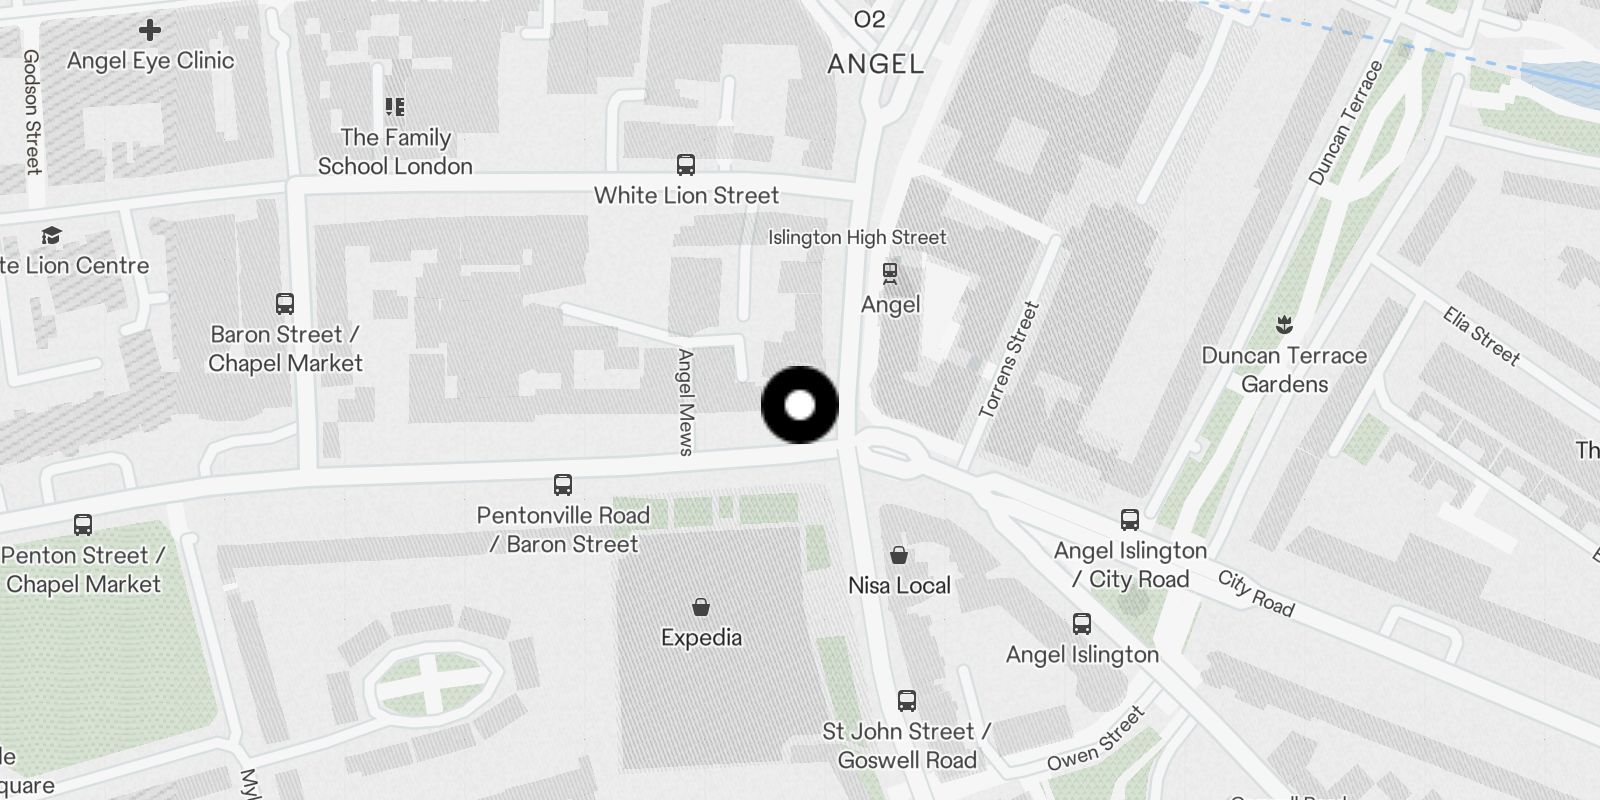Select the Torrens Street label
Image resolution: width=1600 pixels, height=800 pixels.
[x=1010, y=360]
